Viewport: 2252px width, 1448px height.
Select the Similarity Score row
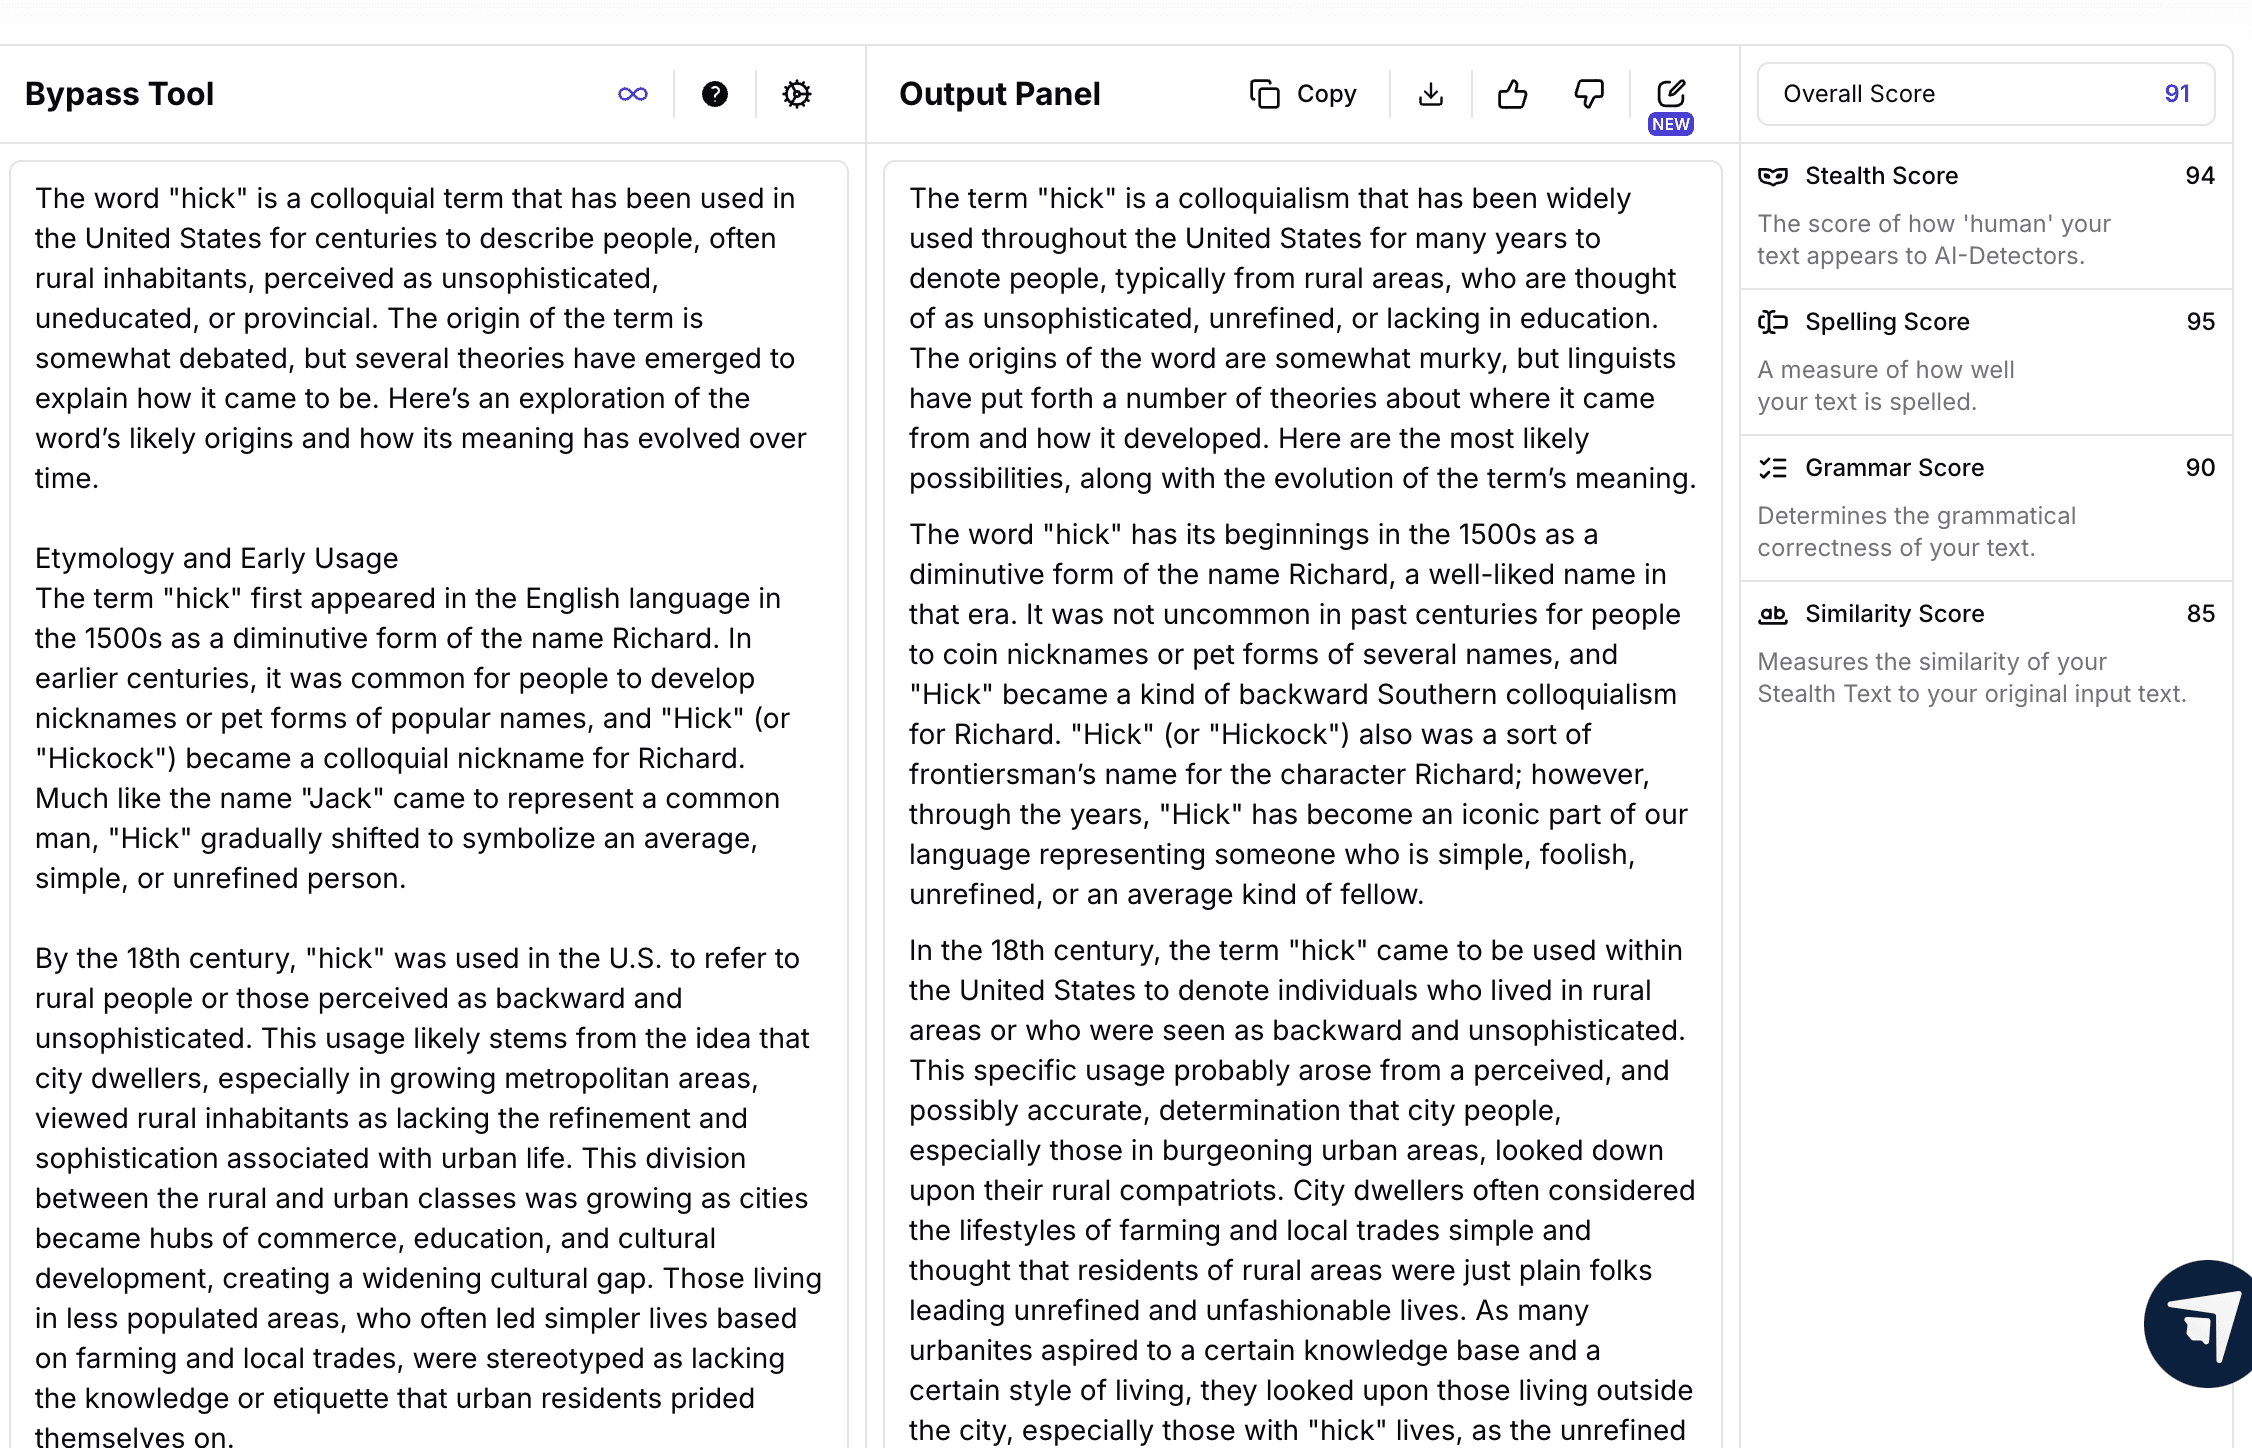tap(1985, 653)
